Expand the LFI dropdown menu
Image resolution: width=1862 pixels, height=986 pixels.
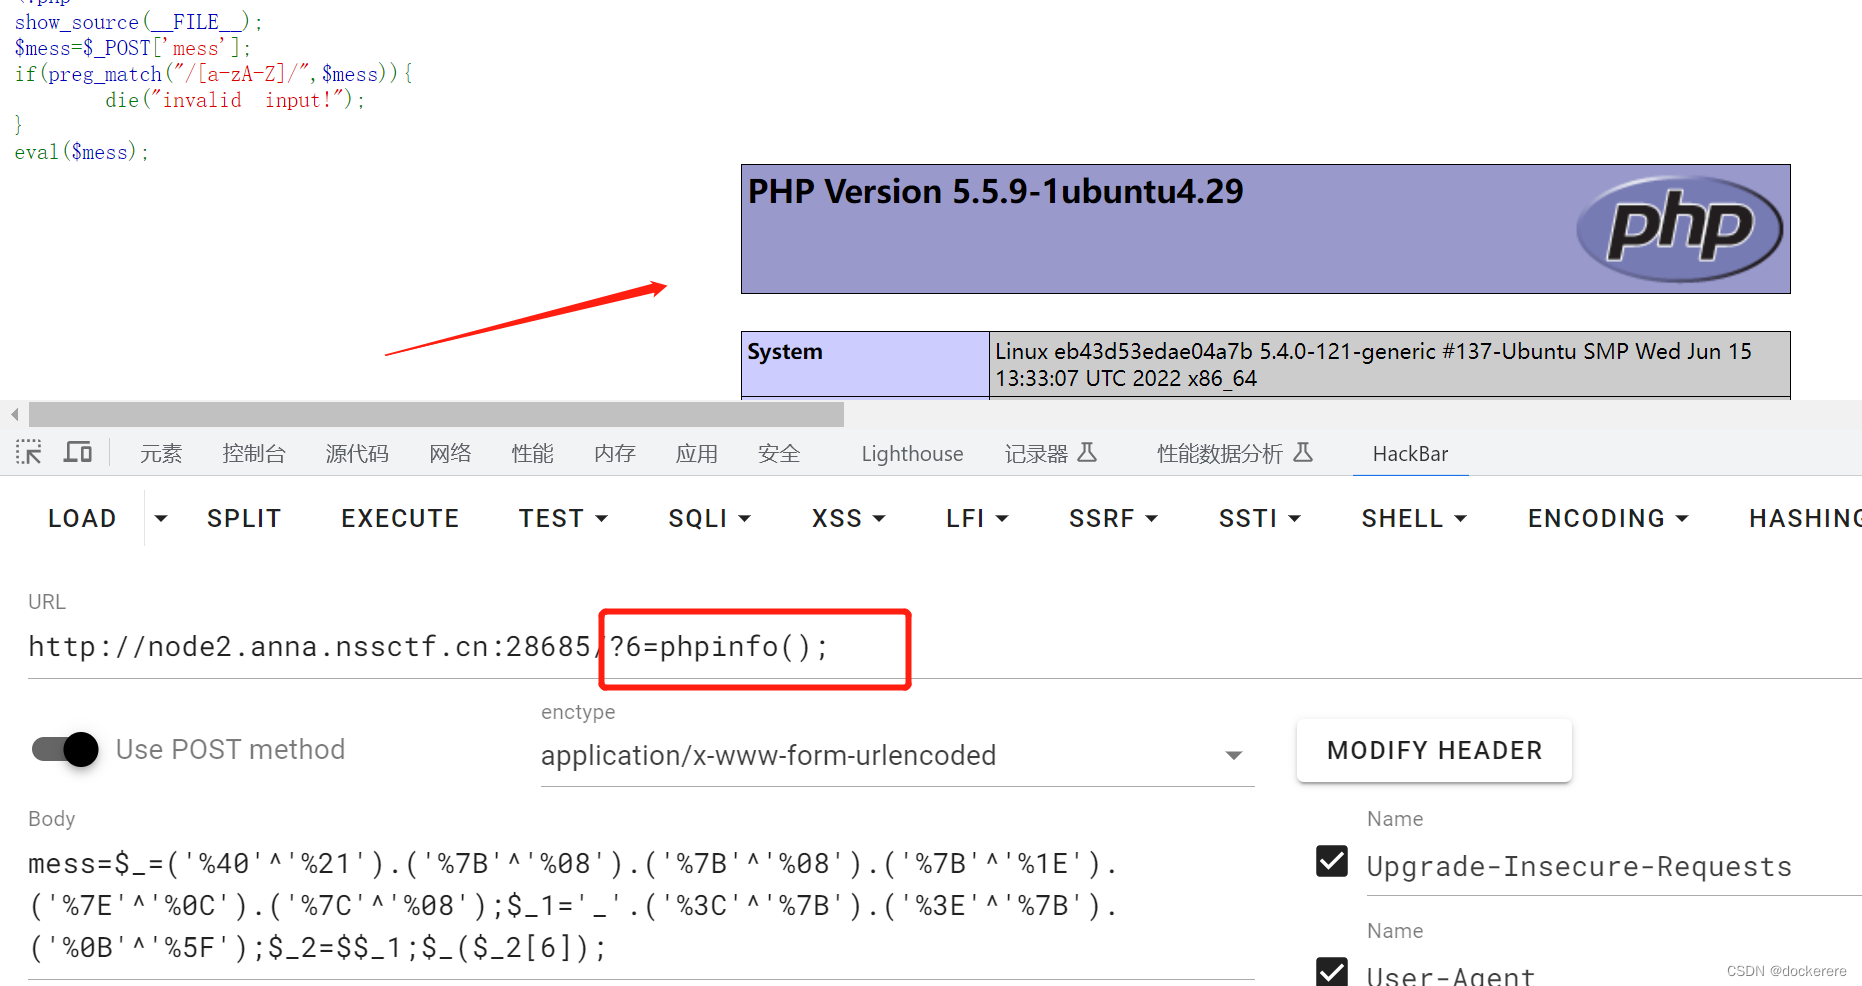[977, 518]
